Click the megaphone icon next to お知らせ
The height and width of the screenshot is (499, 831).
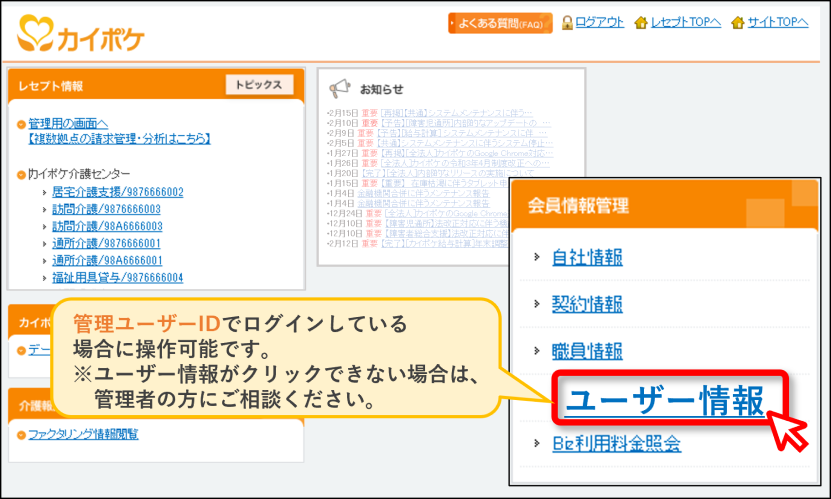[x=339, y=88]
